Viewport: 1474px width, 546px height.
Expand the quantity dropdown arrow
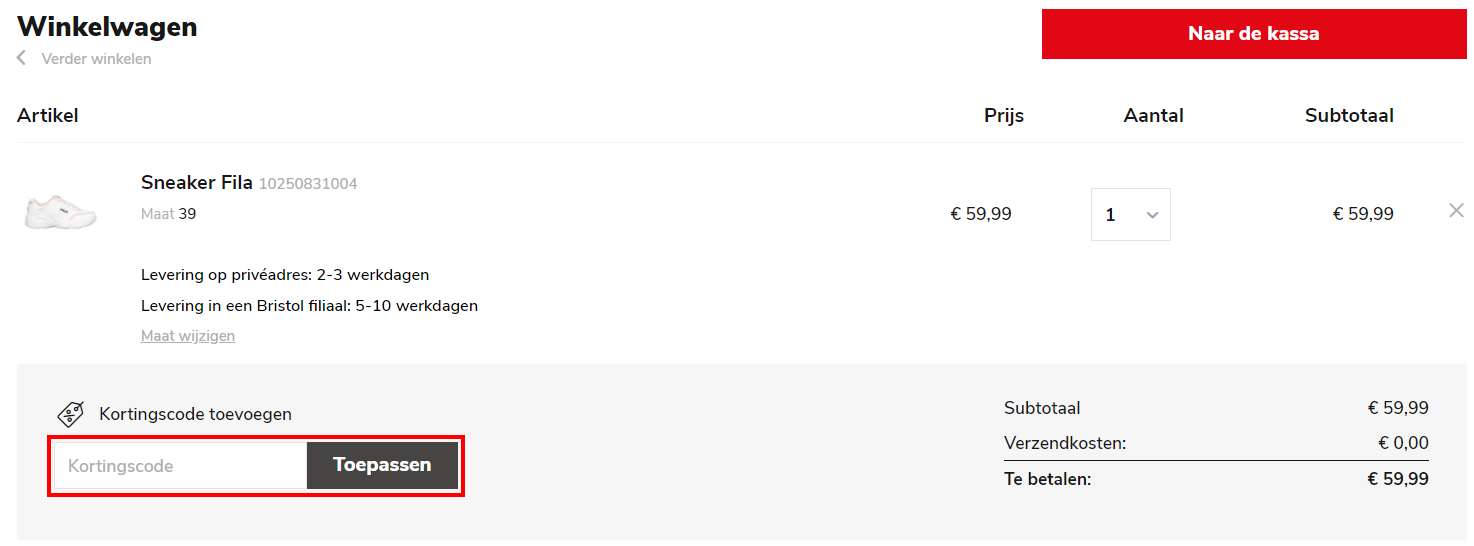1152,215
